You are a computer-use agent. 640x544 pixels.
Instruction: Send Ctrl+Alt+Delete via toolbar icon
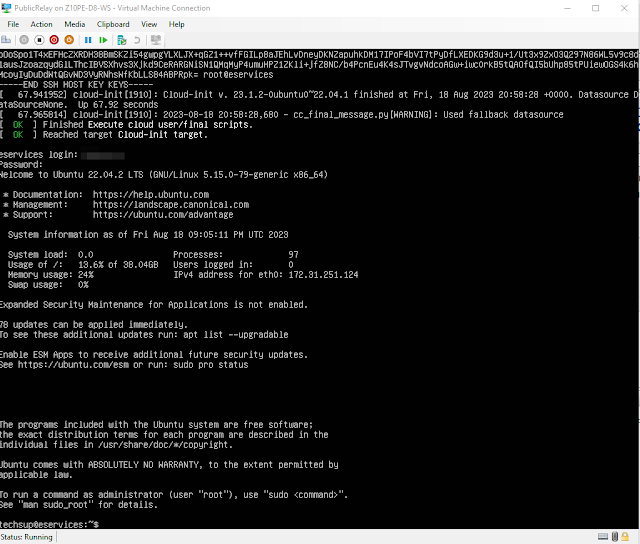click(6, 40)
